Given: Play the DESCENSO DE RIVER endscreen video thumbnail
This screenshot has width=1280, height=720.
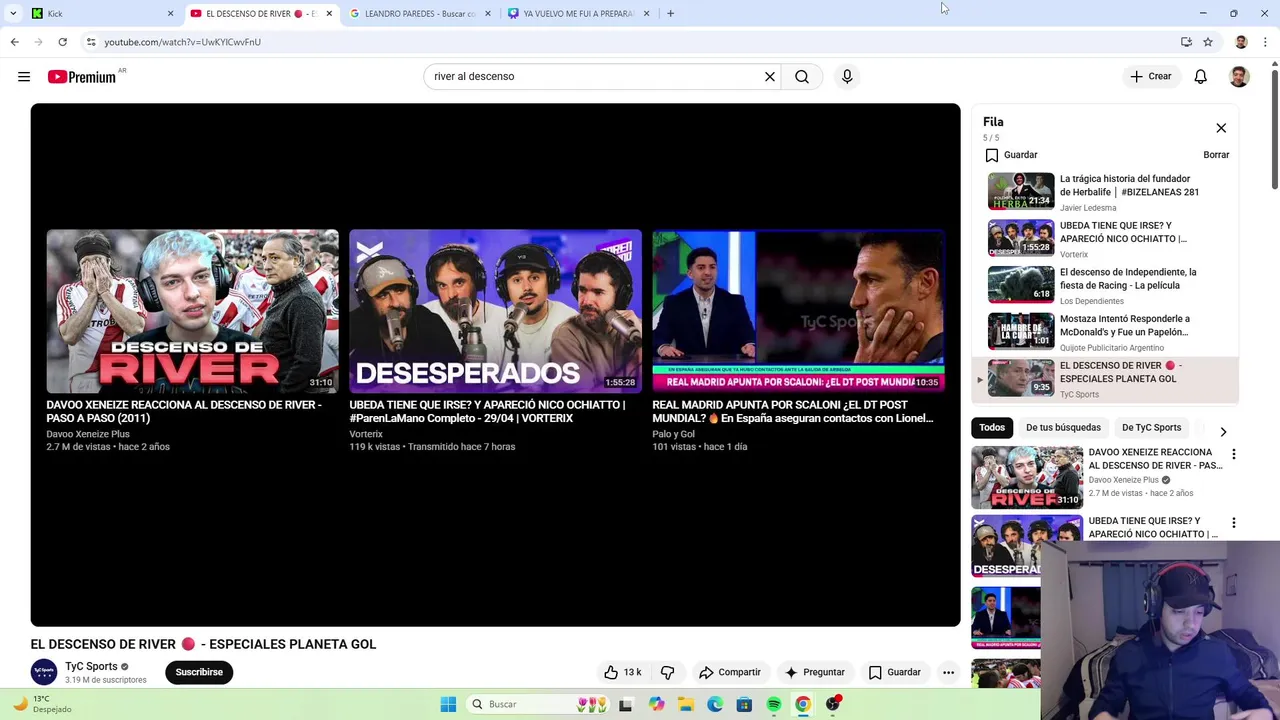Looking at the screenshot, I should tap(192, 311).
